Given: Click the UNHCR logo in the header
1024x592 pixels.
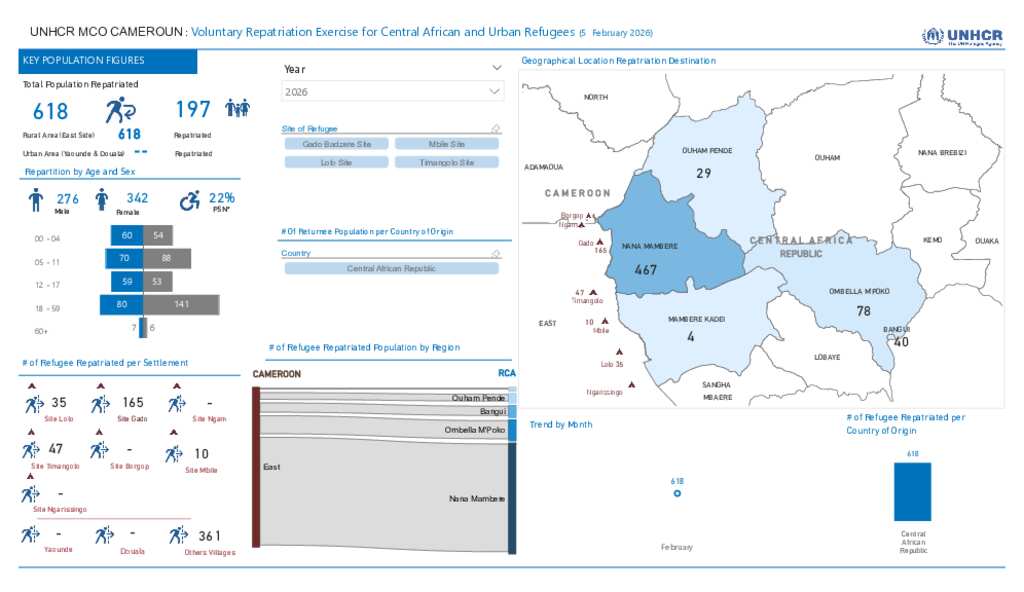Looking at the screenshot, I should [962, 36].
